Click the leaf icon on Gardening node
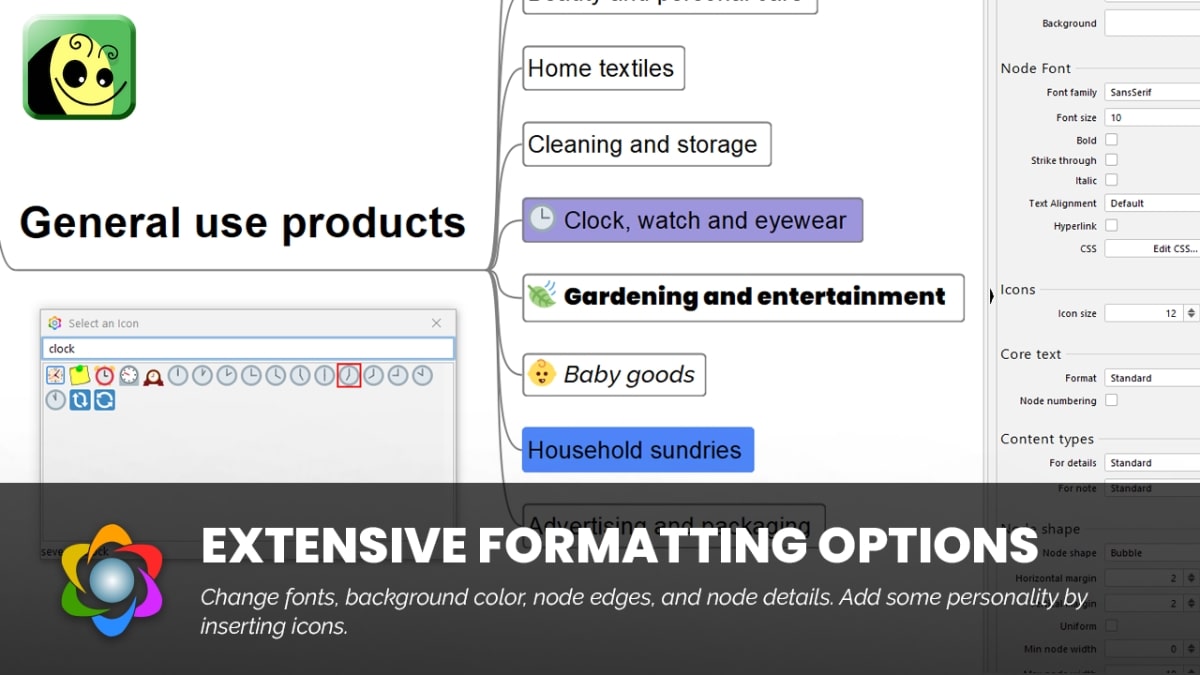1200x675 pixels. click(x=542, y=295)
